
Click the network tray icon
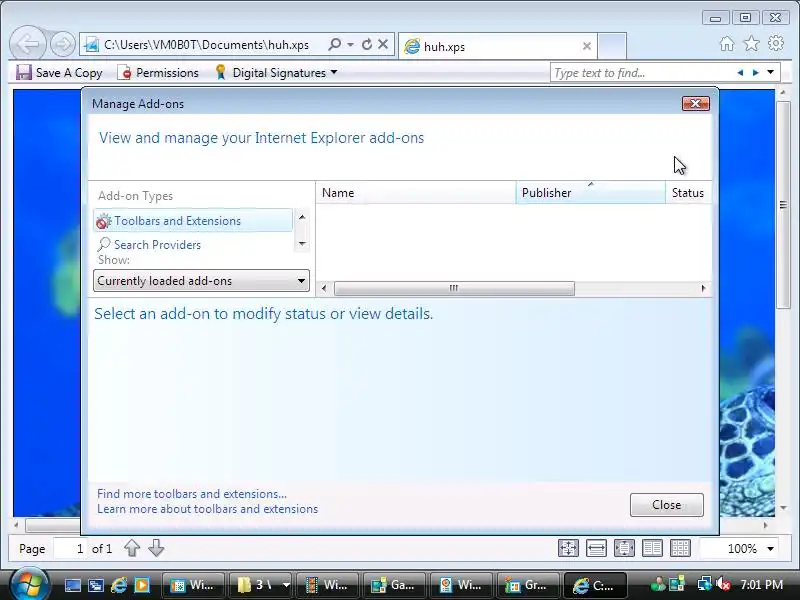point(705,584)
